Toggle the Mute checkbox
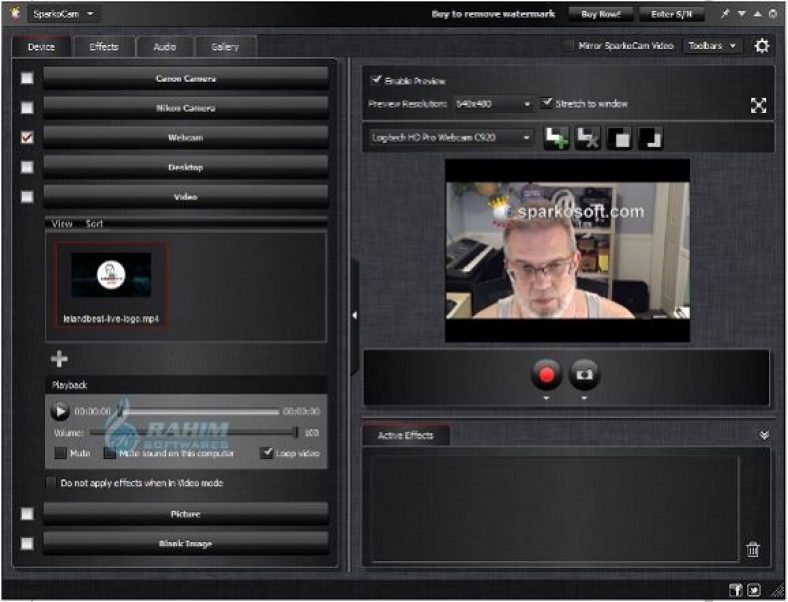 coord(60,453)
